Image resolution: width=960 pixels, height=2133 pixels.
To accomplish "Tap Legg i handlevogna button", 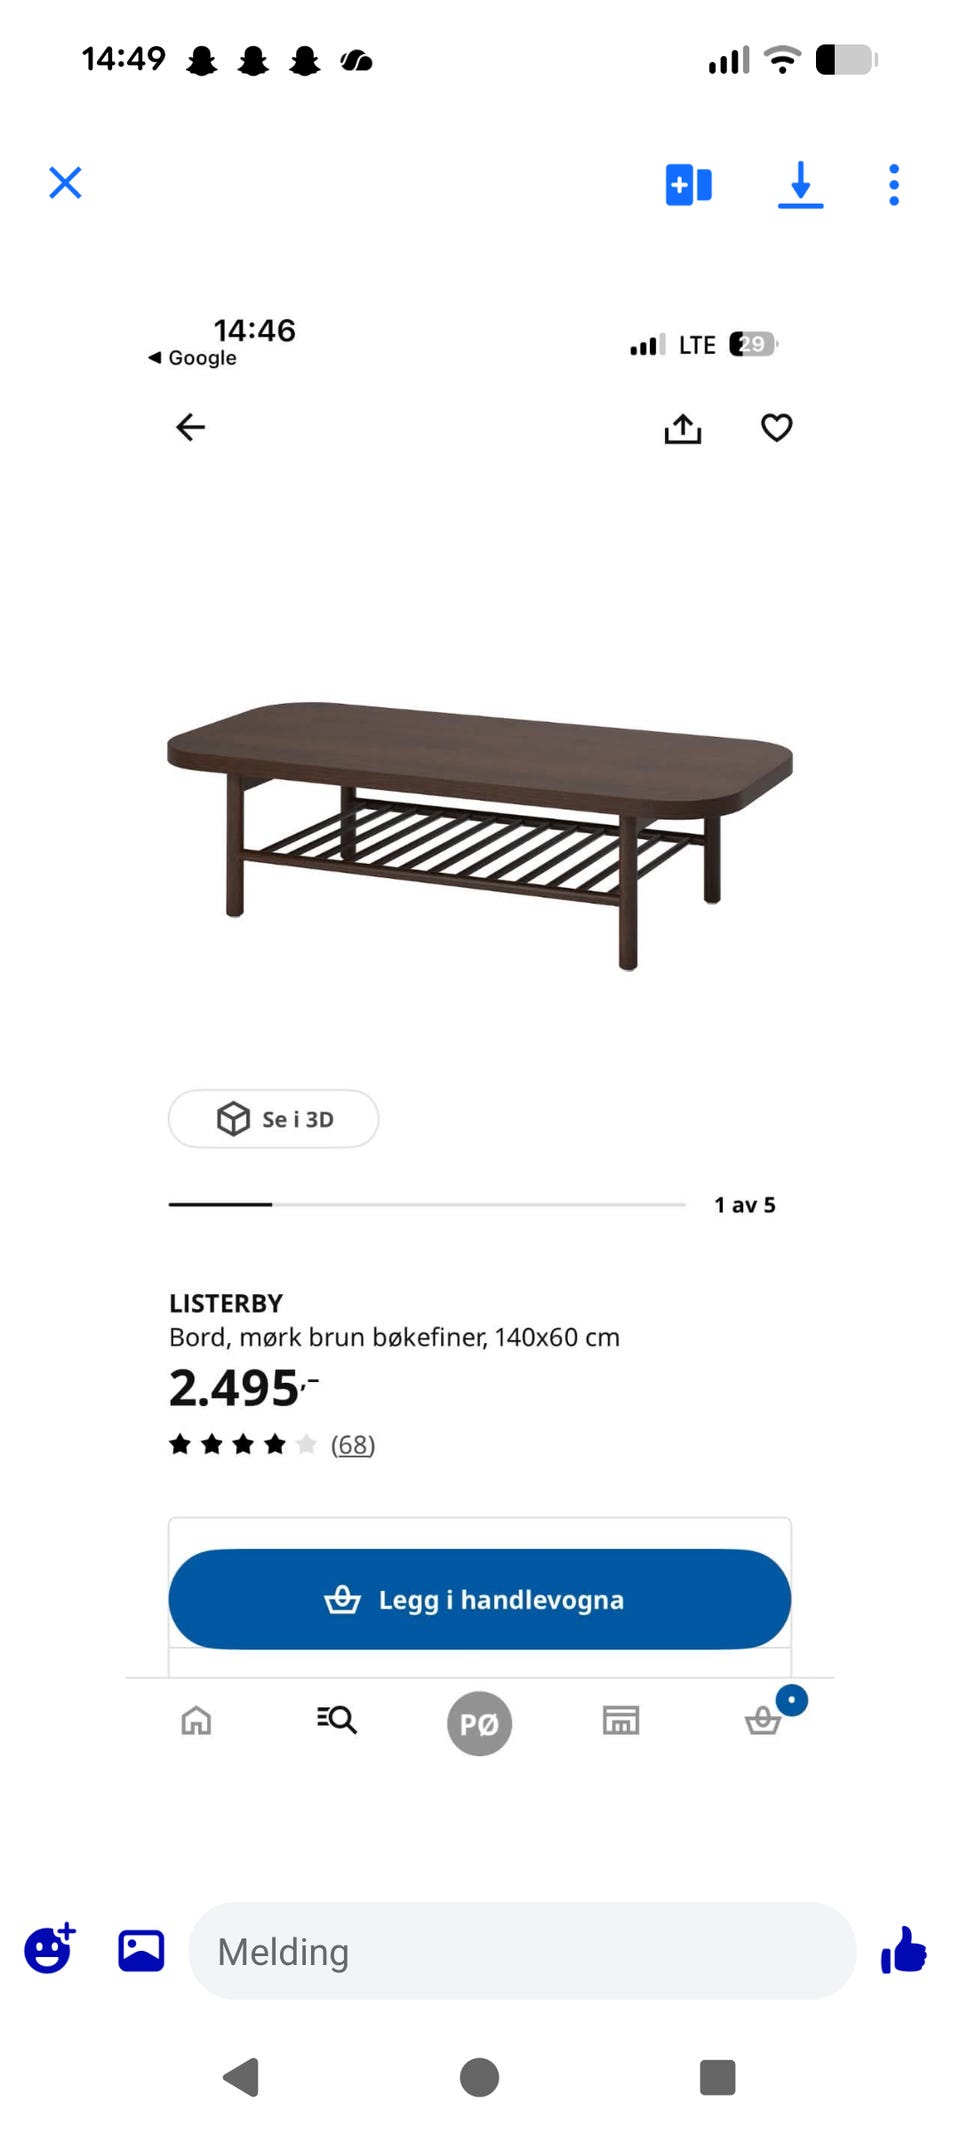I will pos(479,1599).
